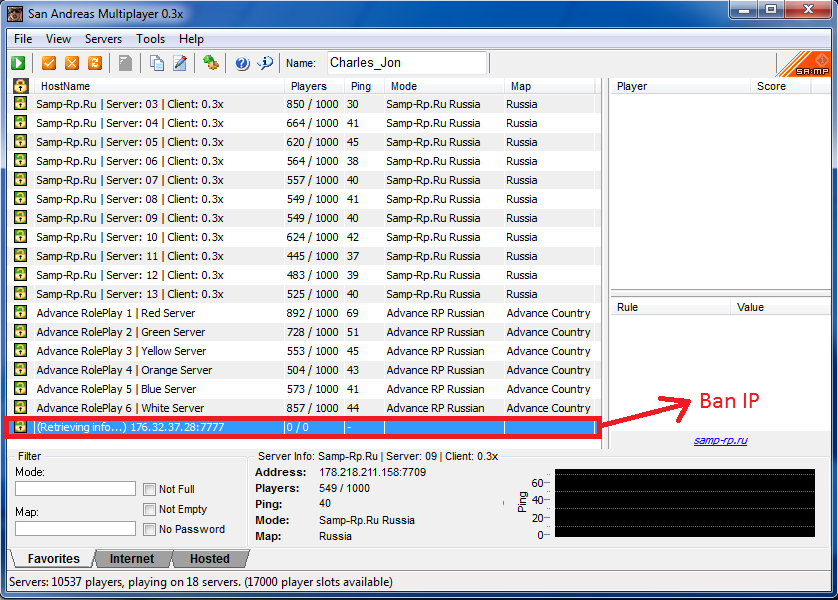
Task: Select Advance RolePlay 6 White Server row
Action: 302,408
